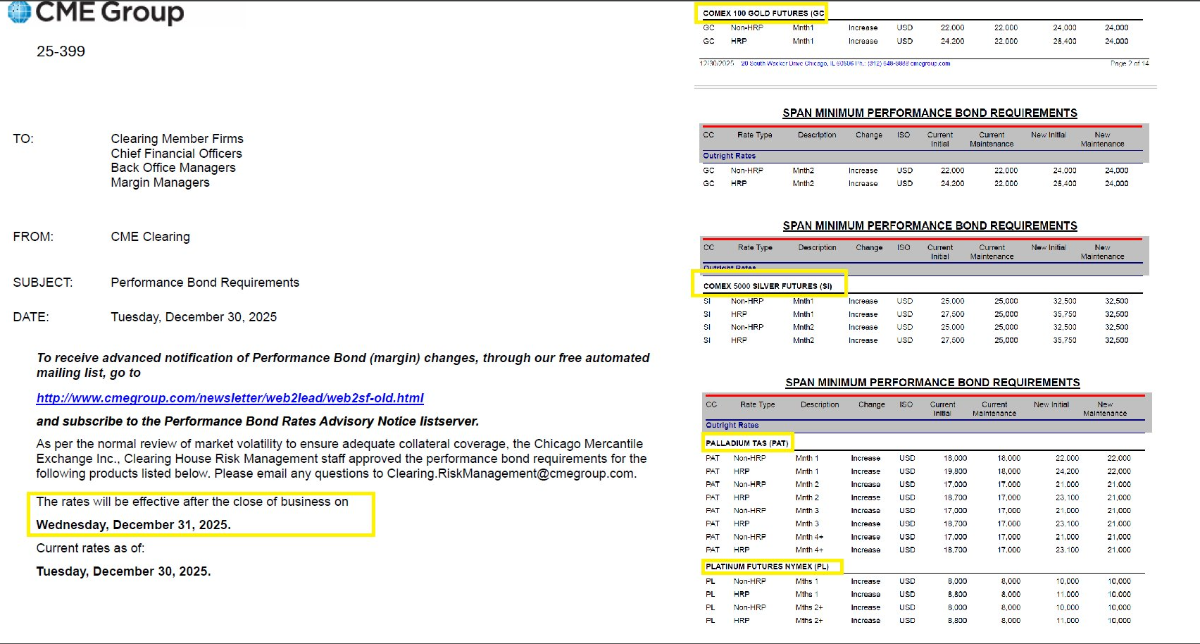Screen dimensions: 1200x644
Task: Click the highlighted Wednesday, December 31, 2025 date
Action: coord(133,525)
